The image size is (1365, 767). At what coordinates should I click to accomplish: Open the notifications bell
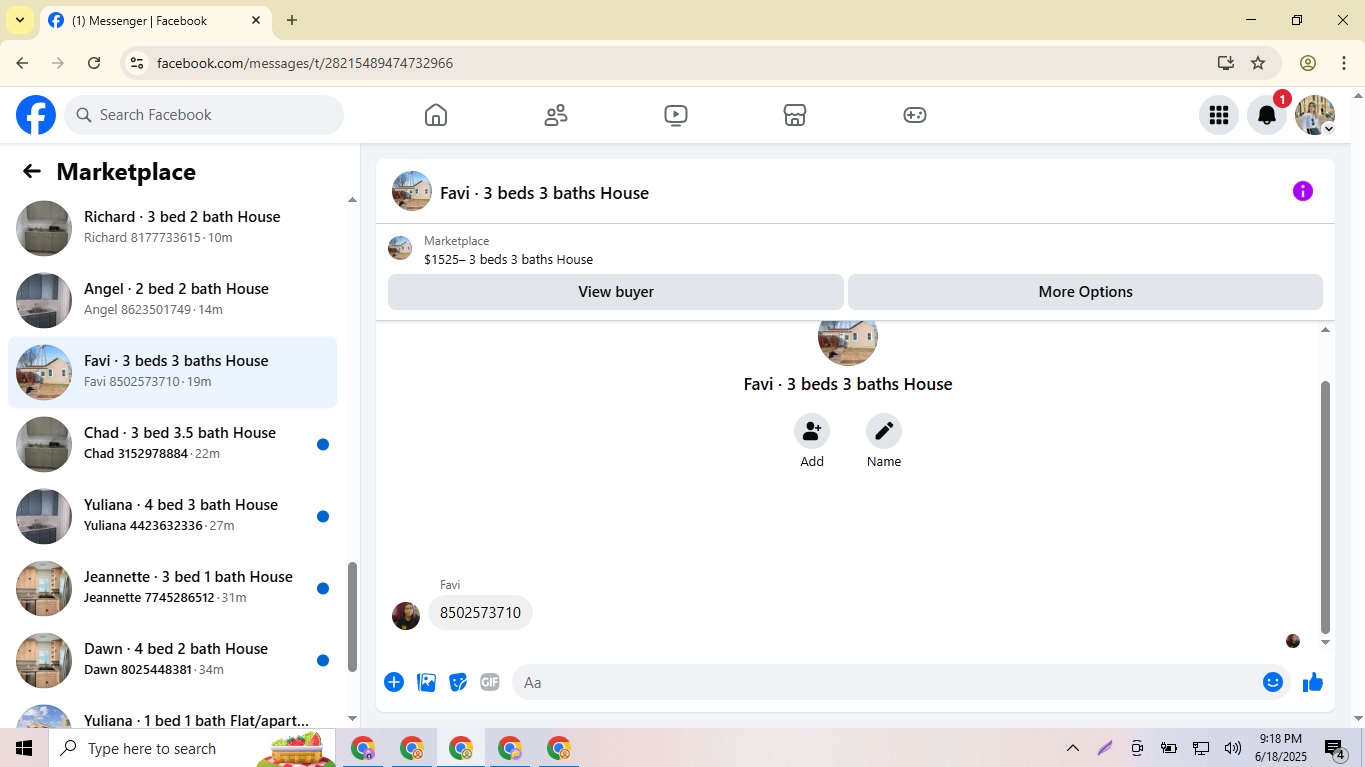1266,115
